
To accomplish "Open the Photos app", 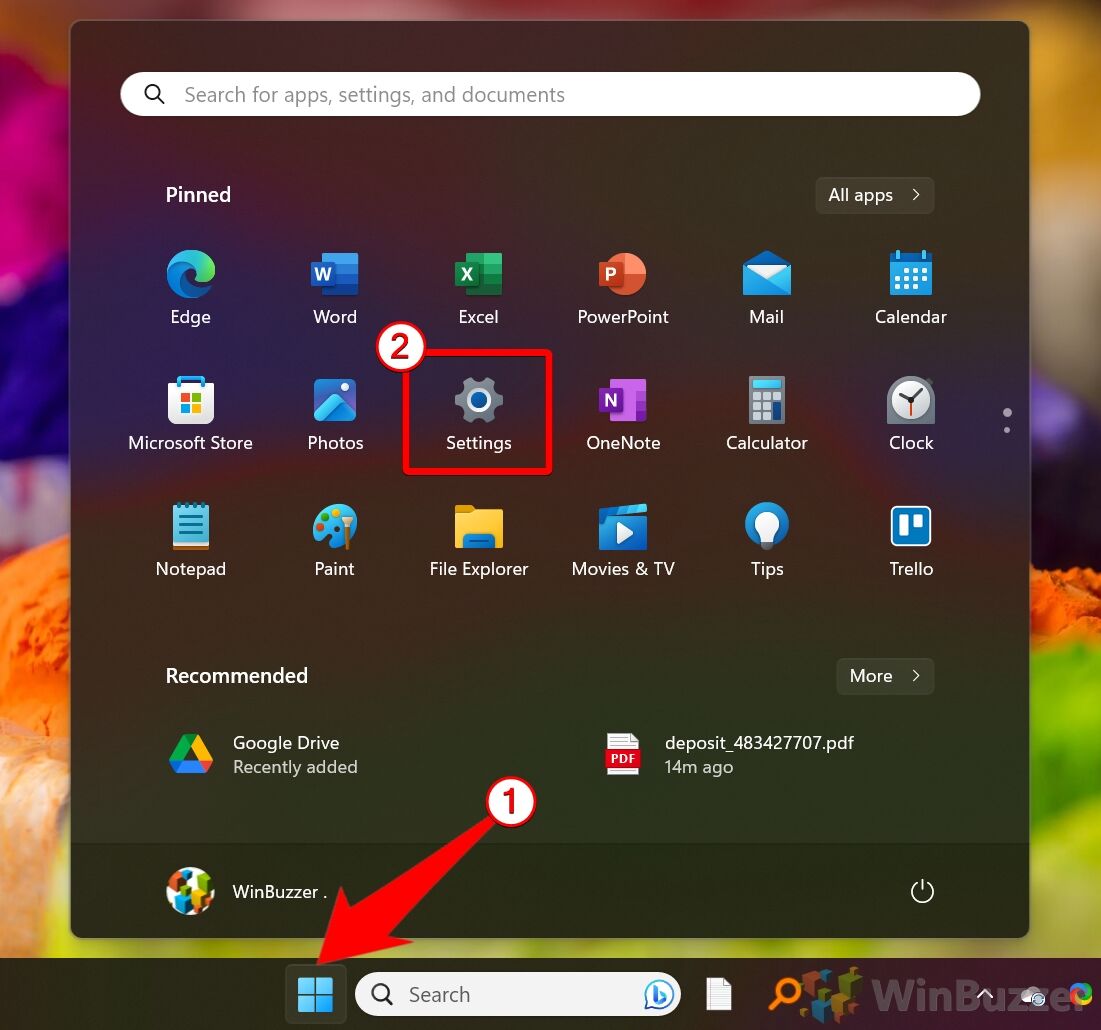I will [x=335, y=413].
